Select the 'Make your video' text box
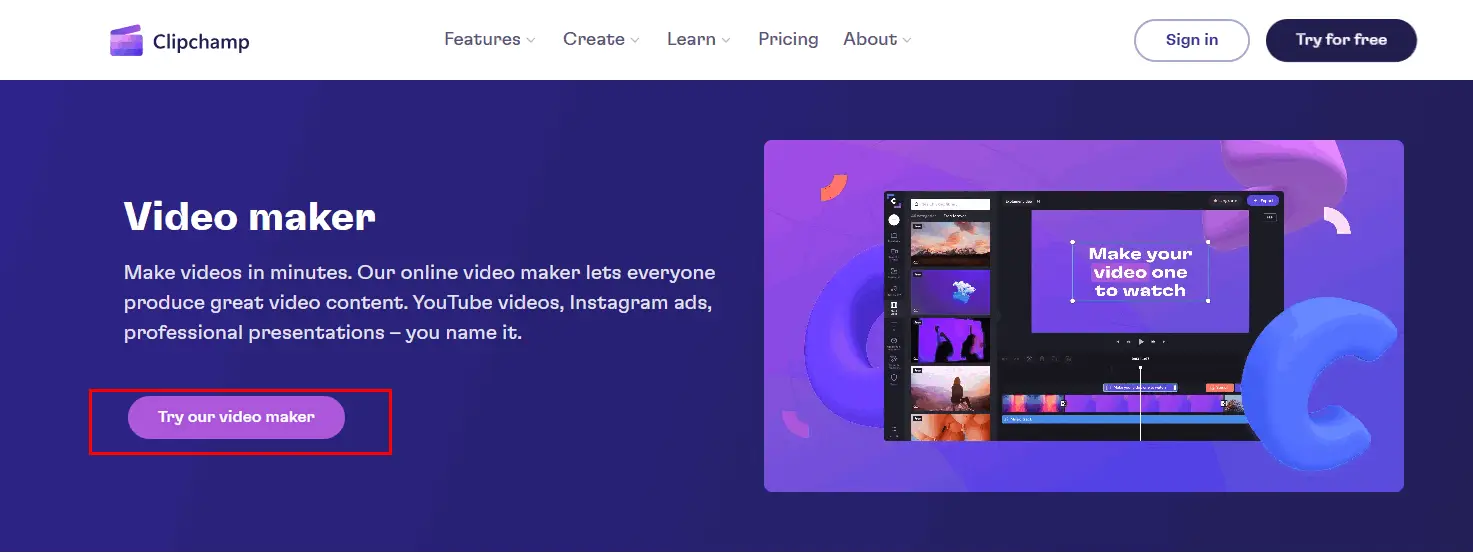 point(1140,272)
